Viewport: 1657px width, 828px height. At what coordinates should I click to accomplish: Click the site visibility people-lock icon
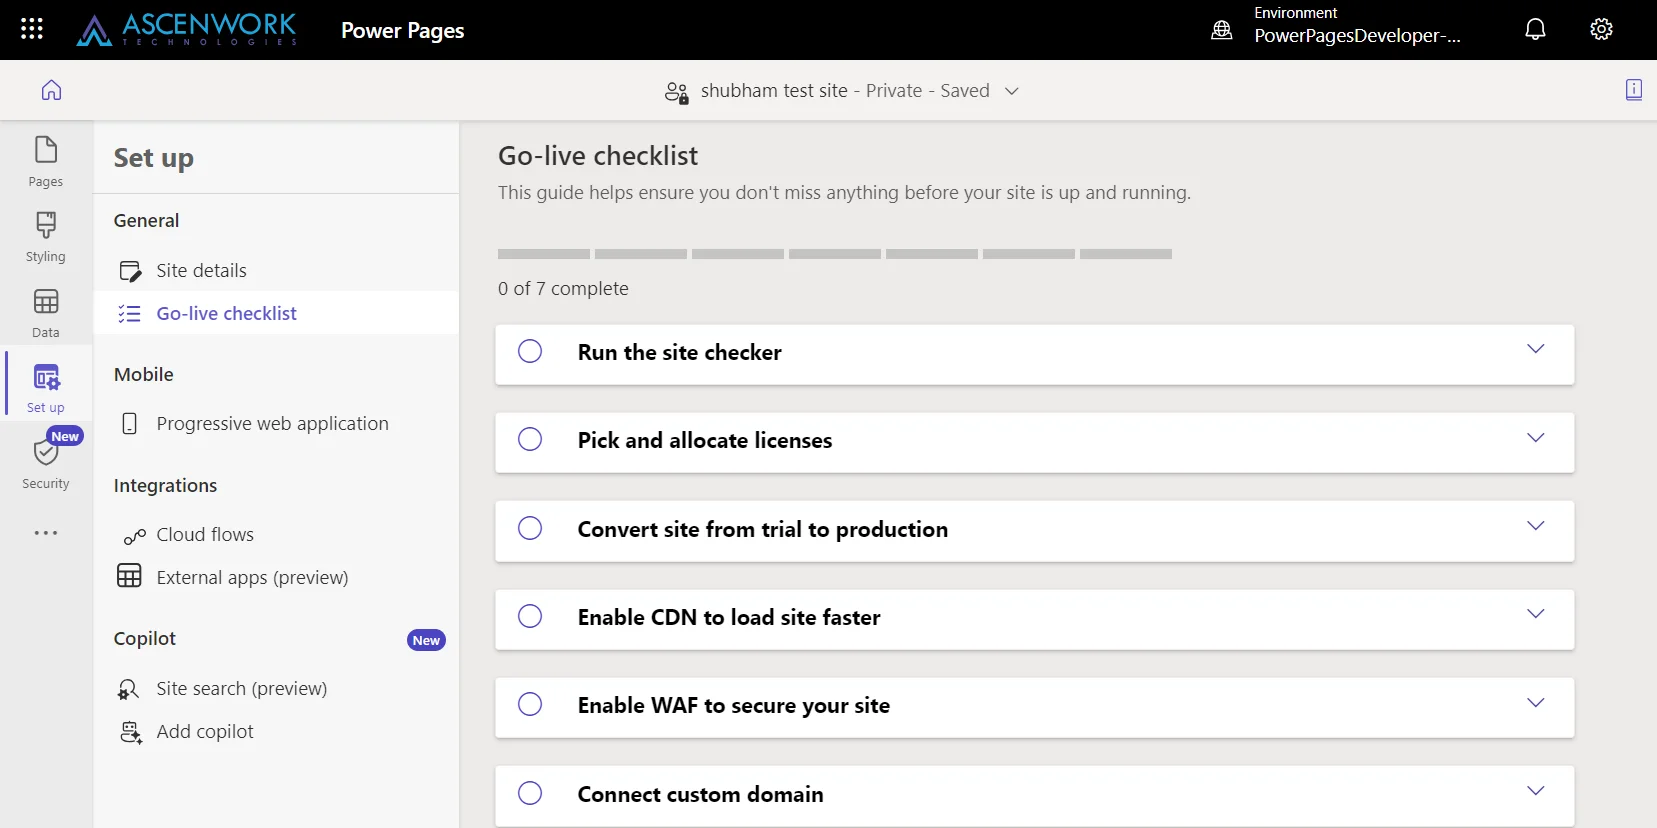[677, 92]
